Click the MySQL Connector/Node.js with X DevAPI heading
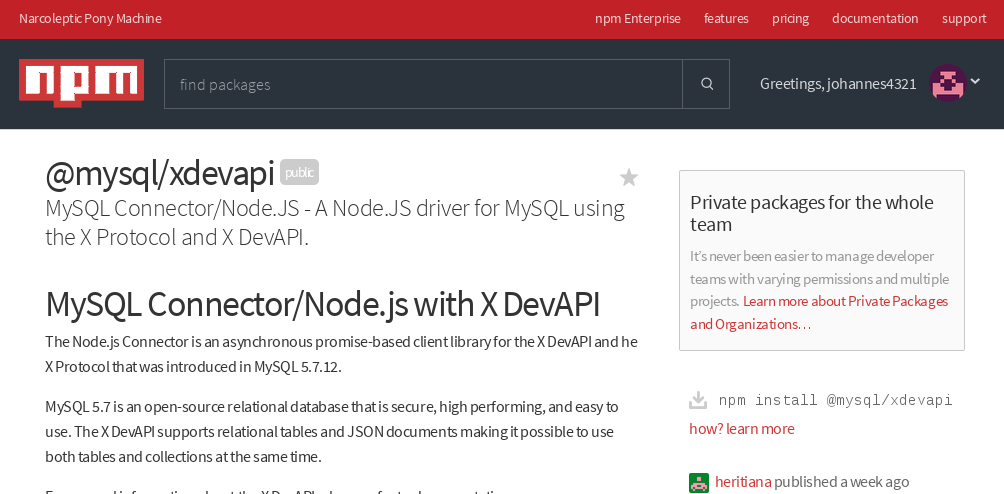 322,305
